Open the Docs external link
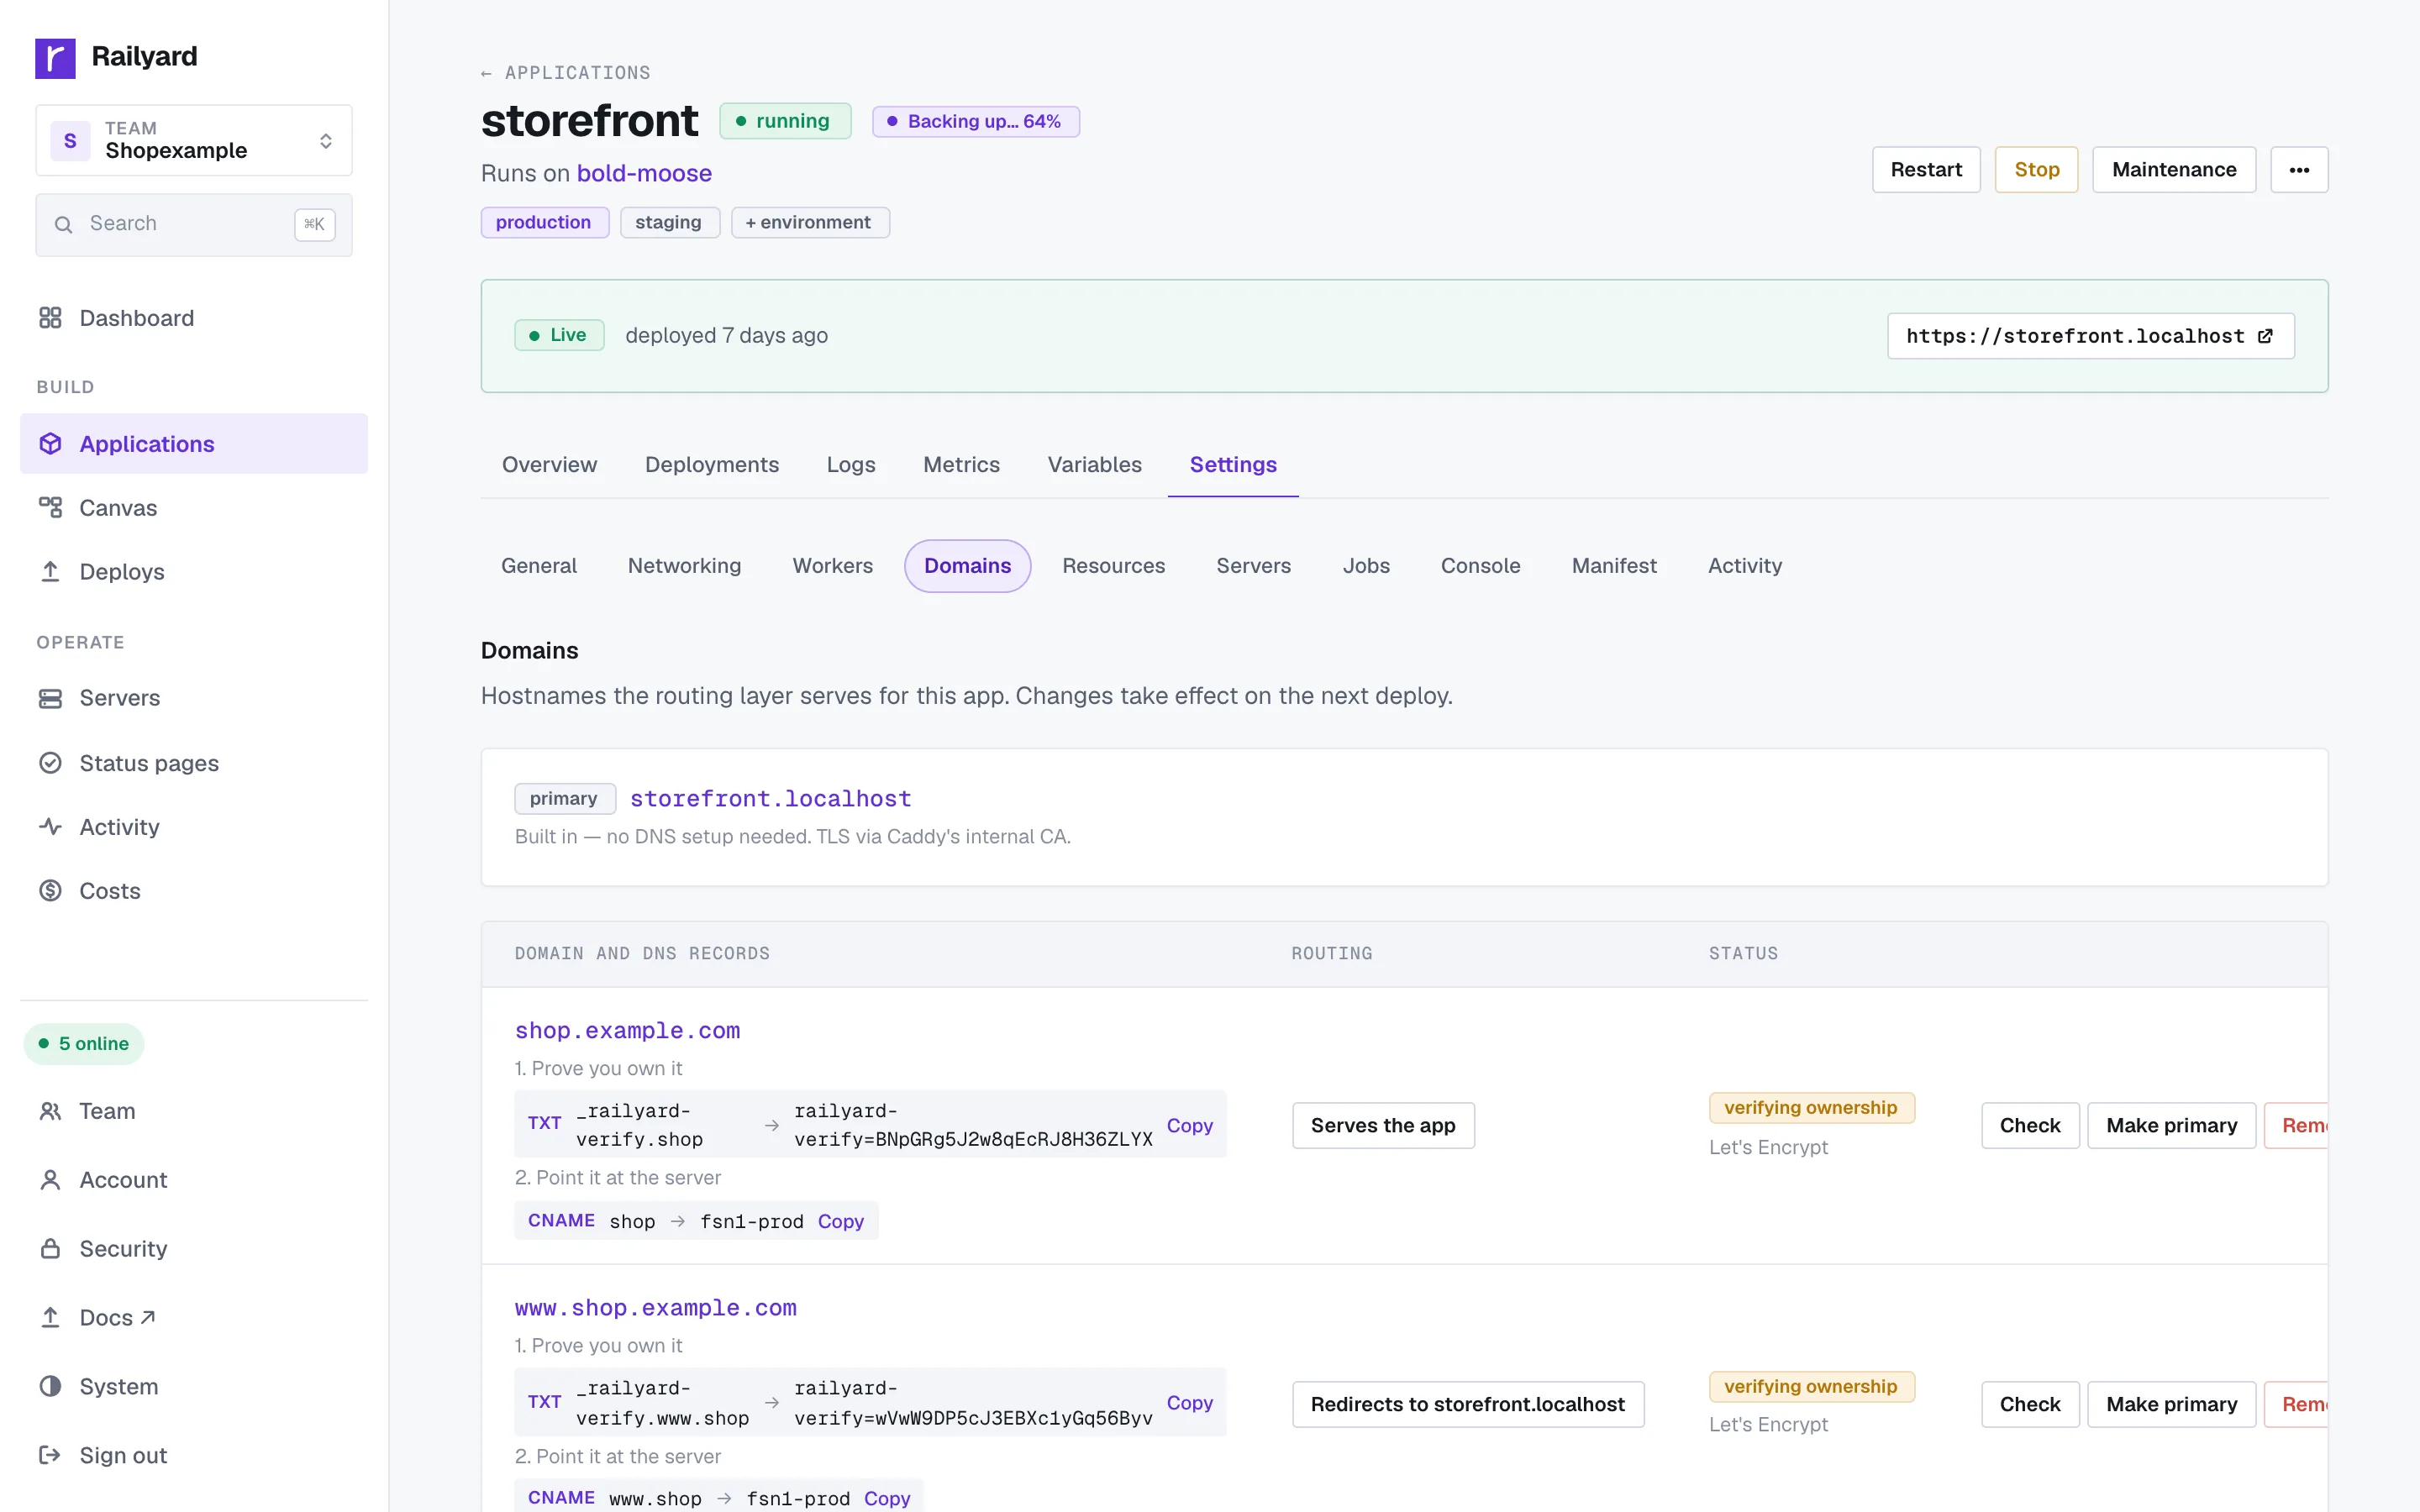 click(117, 1318)
